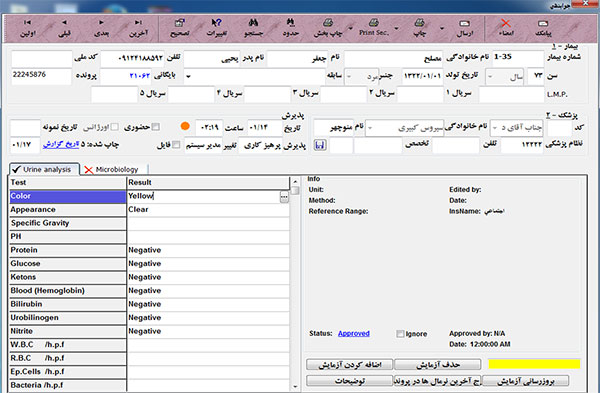Select the Appearance test row

pos(68,210)
